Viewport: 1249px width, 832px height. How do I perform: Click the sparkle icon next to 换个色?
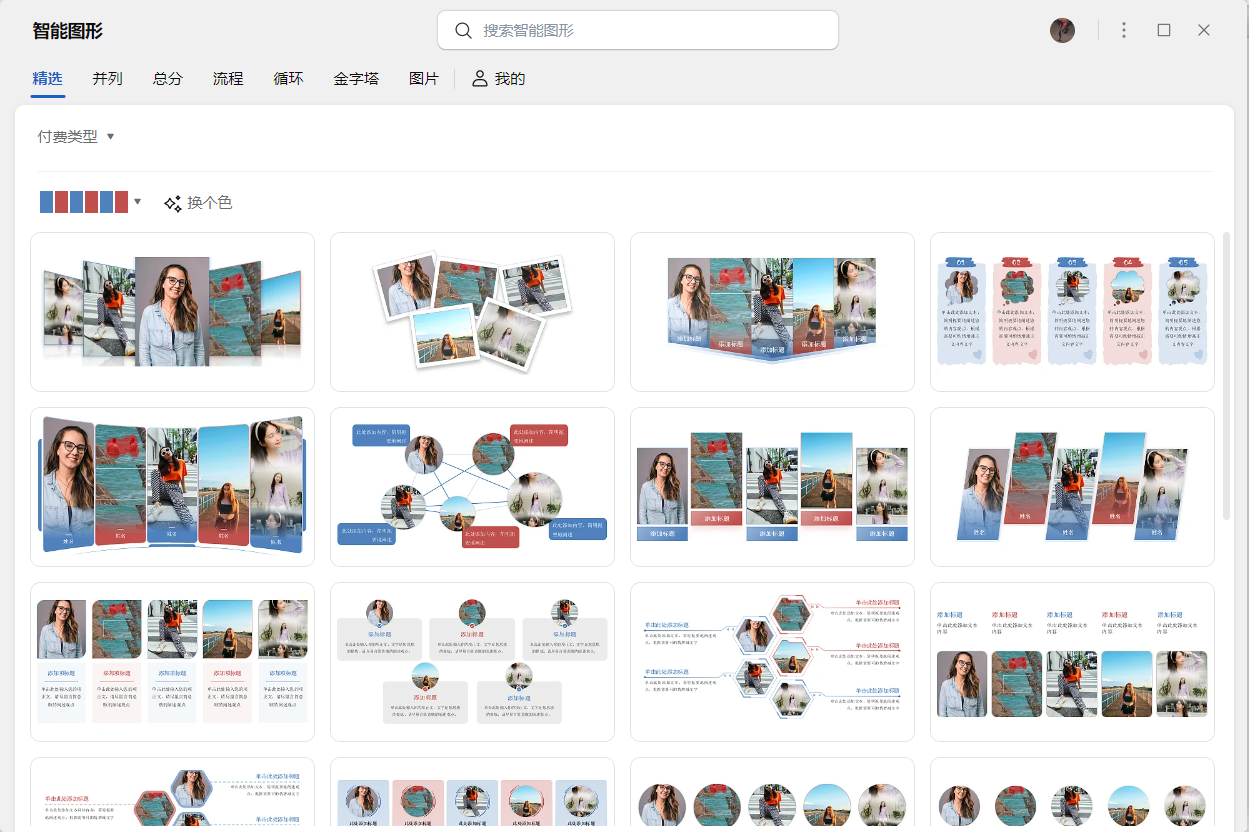coord(172,201)
